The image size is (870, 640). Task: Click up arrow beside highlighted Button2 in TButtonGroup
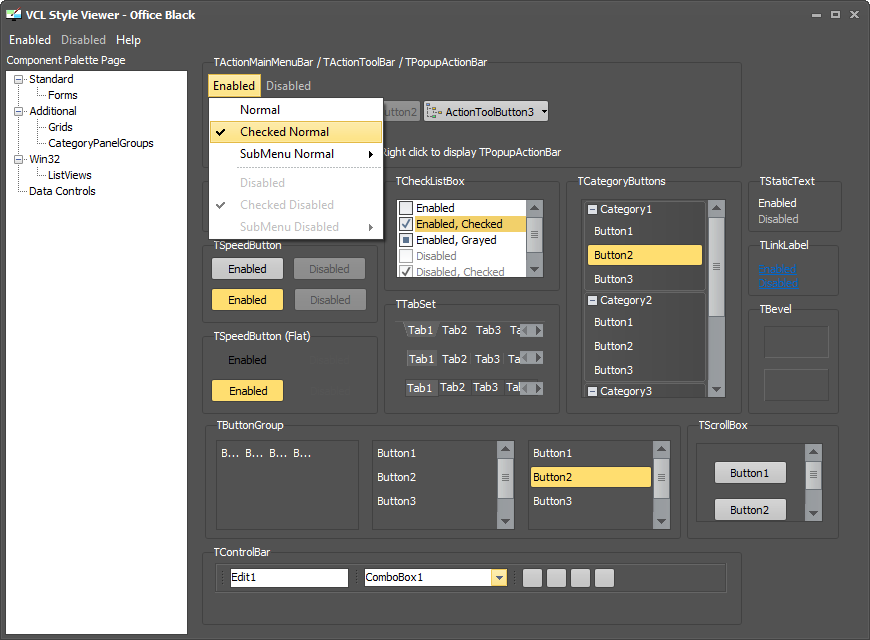click(x=661, y=449)
